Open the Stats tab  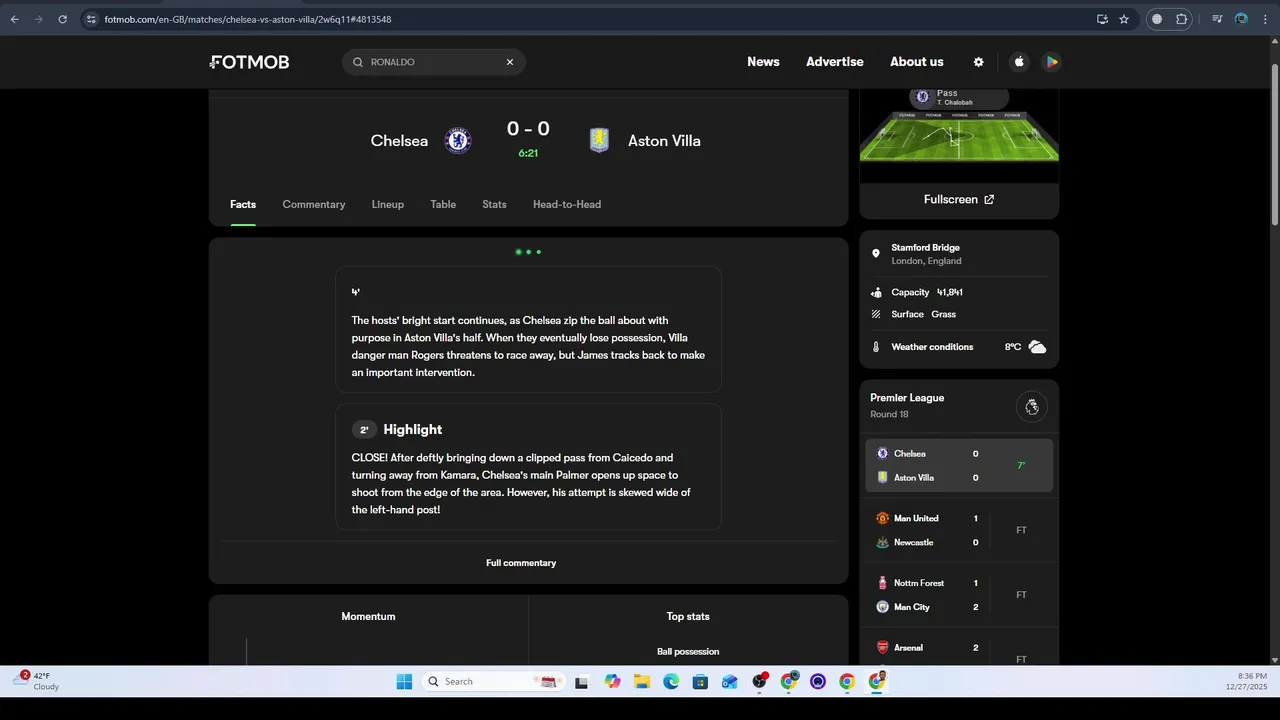pyautogui.click(x=494, y=204)
